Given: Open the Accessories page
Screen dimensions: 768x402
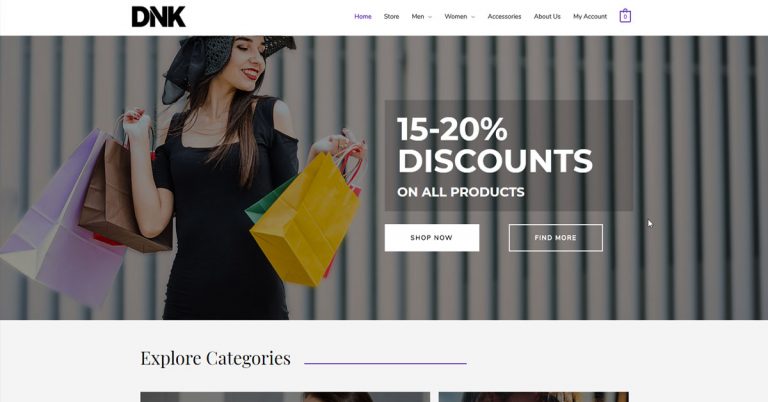Looking at the screenshot, I should coord(504,17).
